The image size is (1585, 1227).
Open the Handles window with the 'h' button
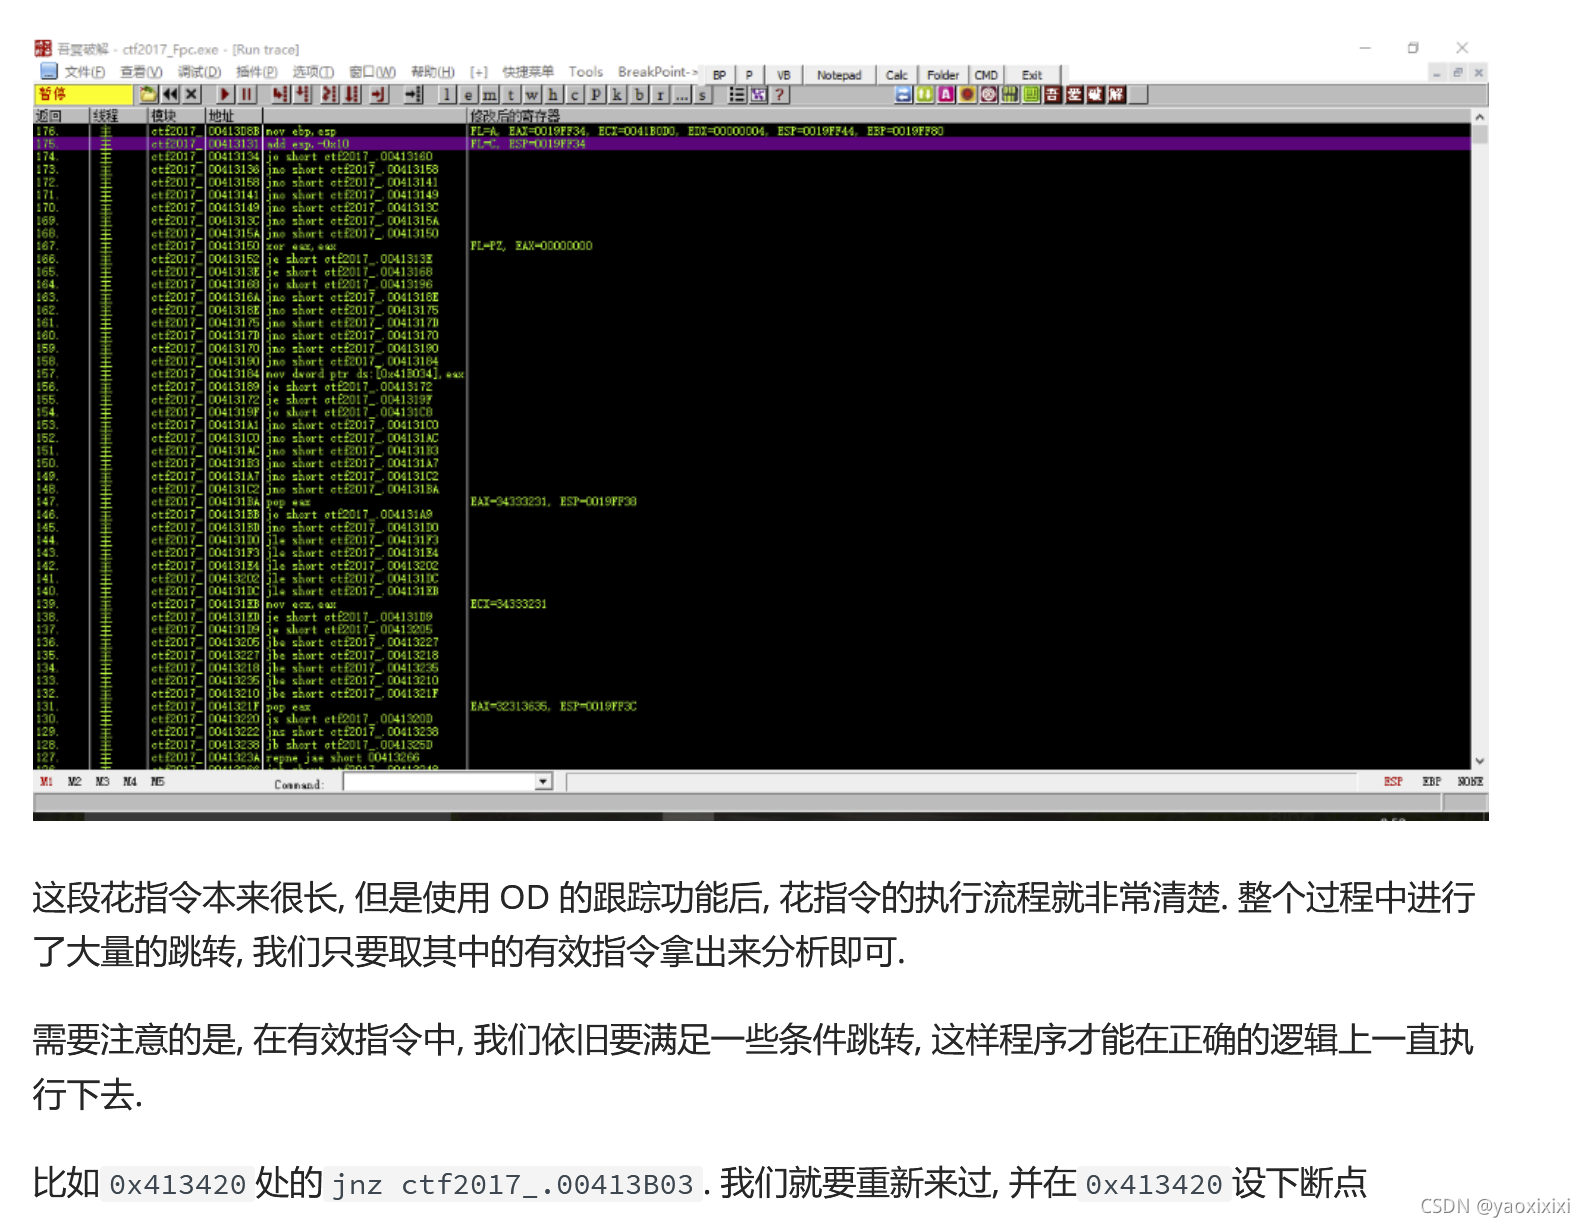[553, 94]
